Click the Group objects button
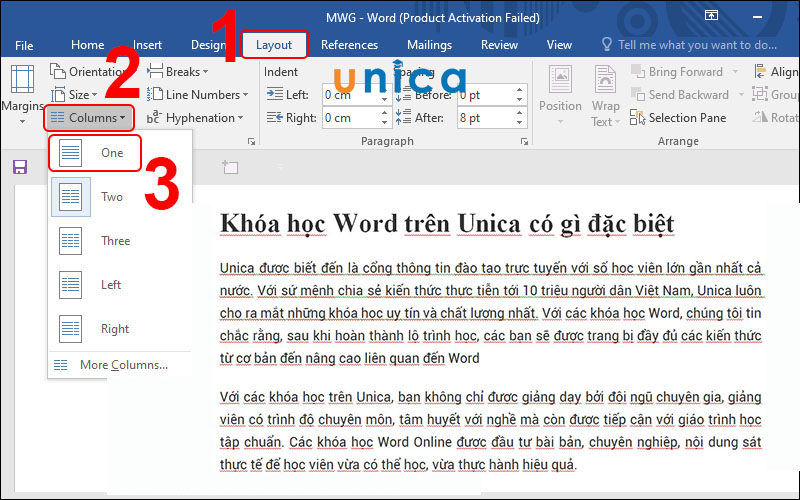The width and height of the screenshot is (800, 500). click(776, 95)
